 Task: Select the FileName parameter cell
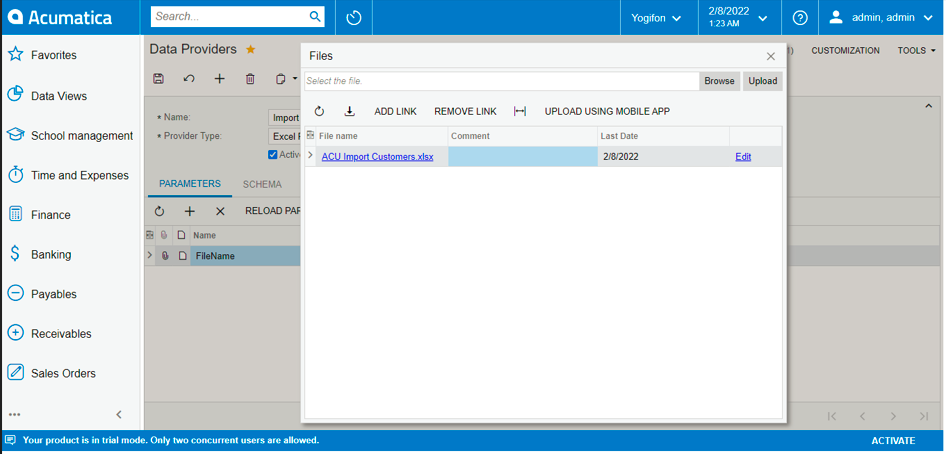tap(246, 256)
